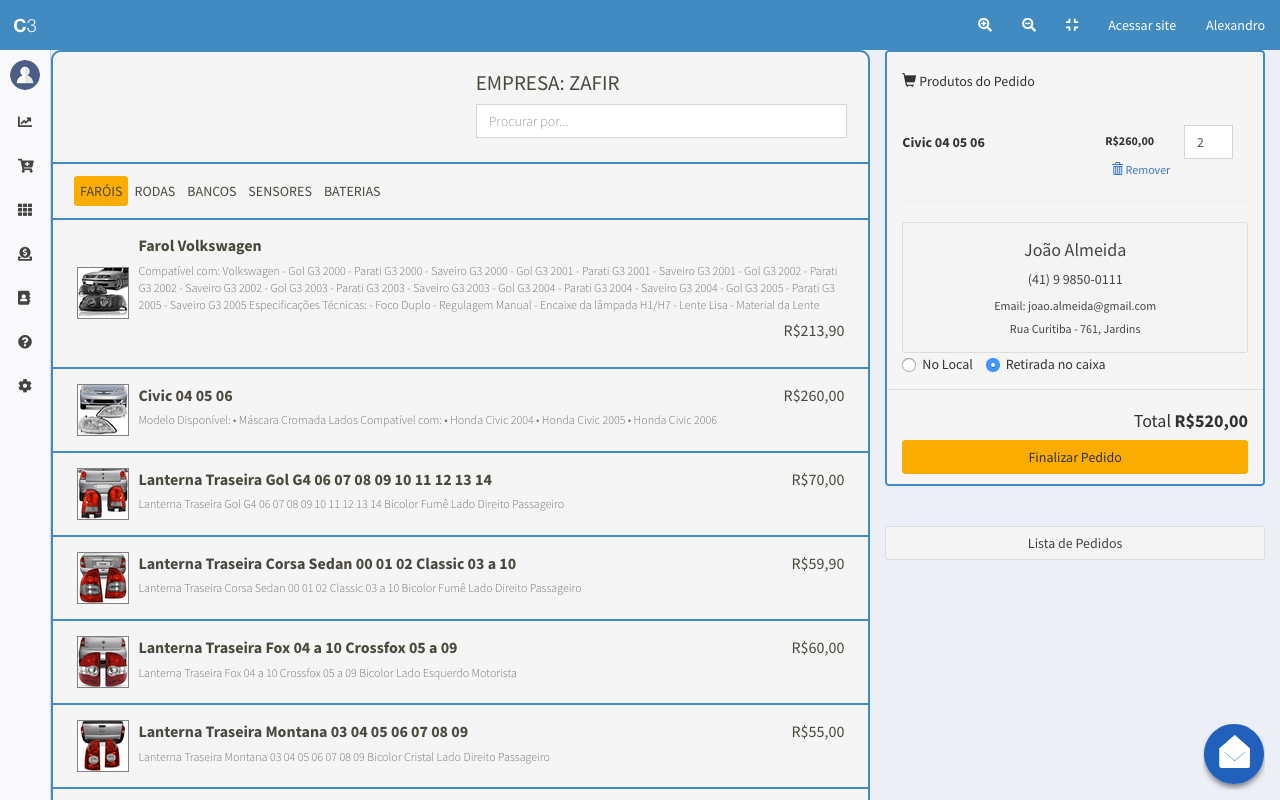Open the shopping cart sidebar icon
1280x800 pixels.
(x=25, y=166)
